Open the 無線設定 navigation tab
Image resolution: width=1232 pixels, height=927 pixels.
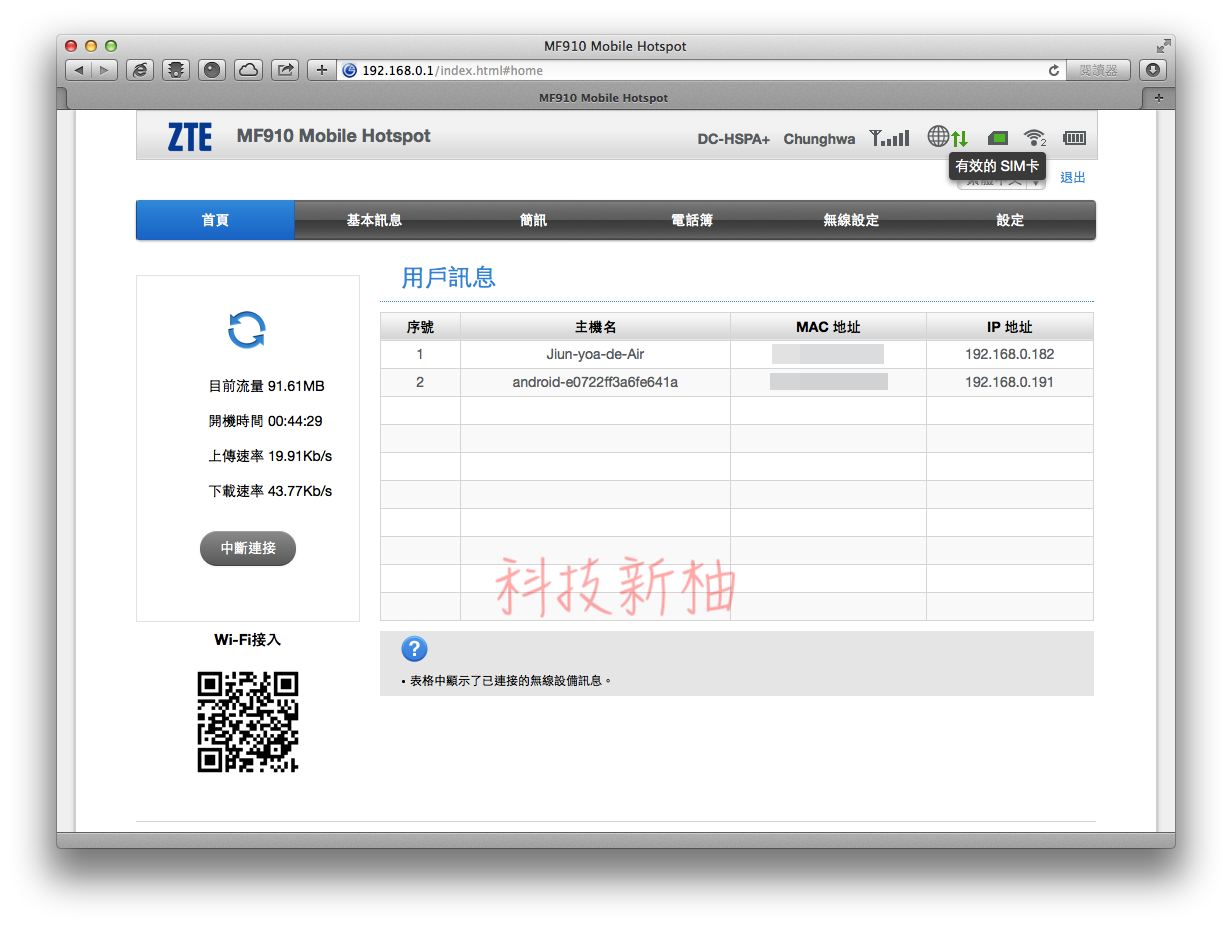[851, 220]
